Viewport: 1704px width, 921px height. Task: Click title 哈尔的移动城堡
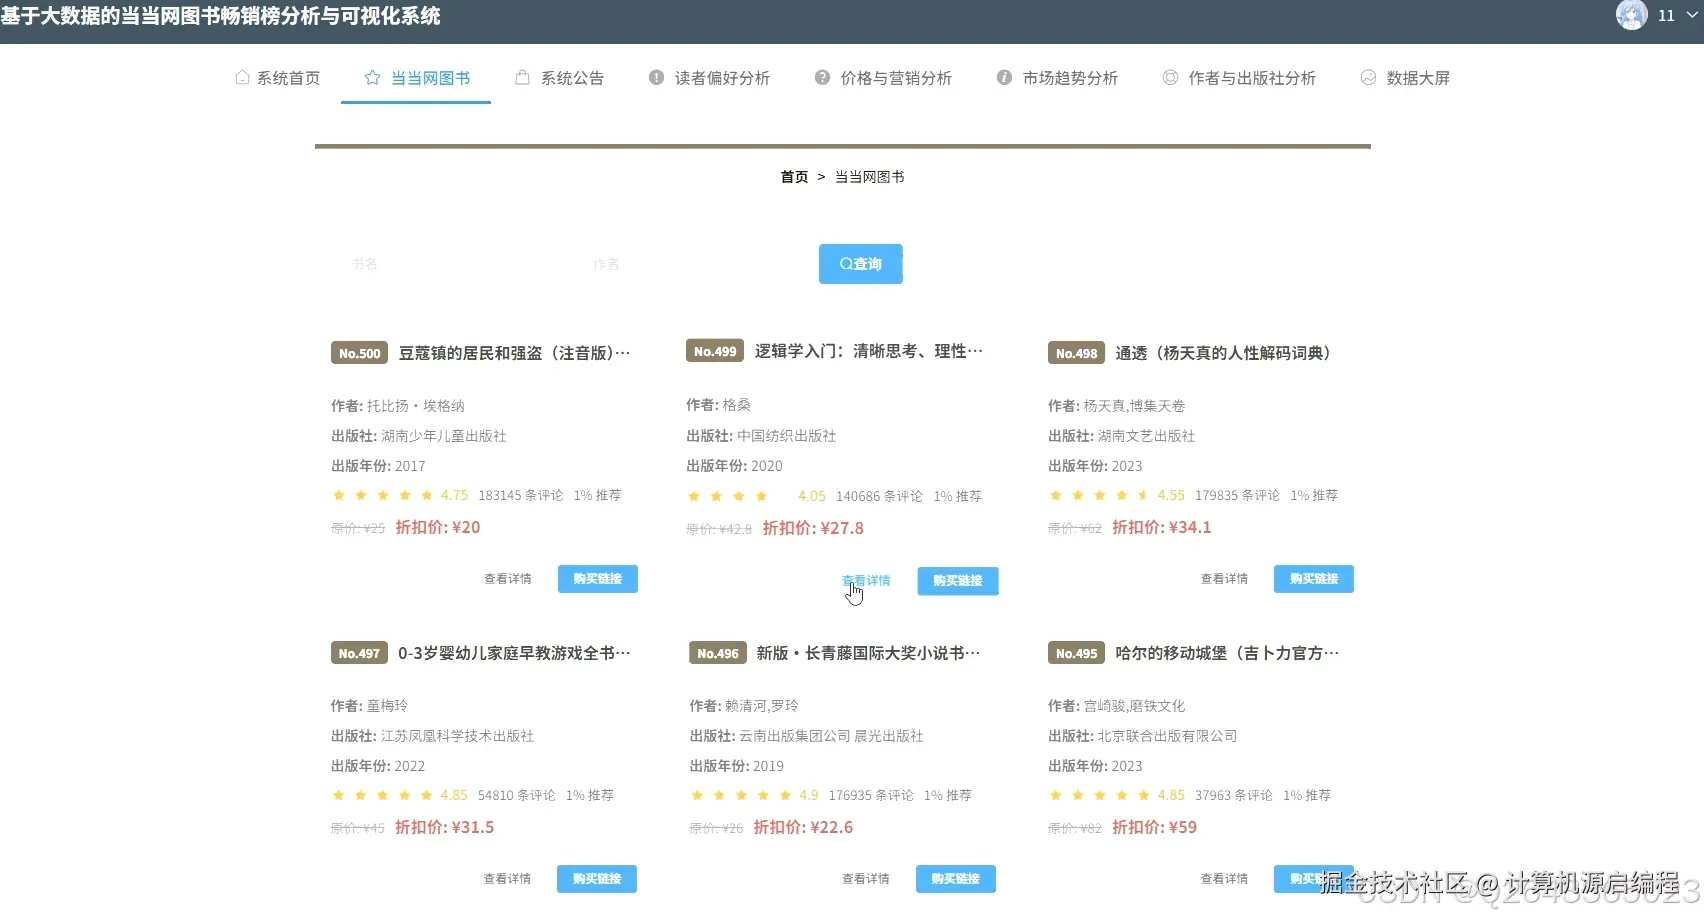coord(1227,653)
